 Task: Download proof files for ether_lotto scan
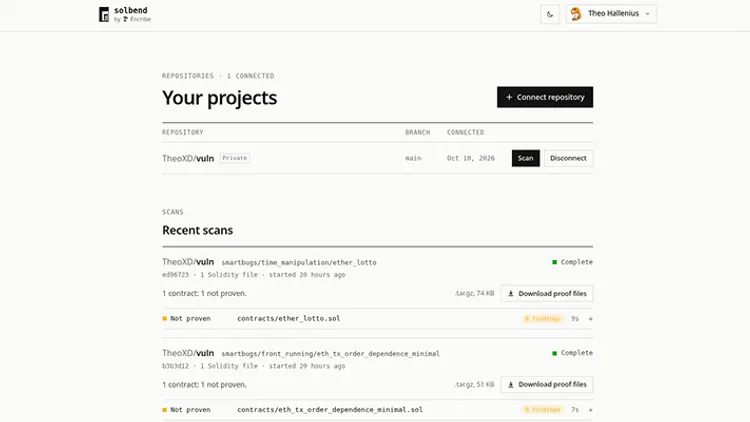click(x=547, y=294)
